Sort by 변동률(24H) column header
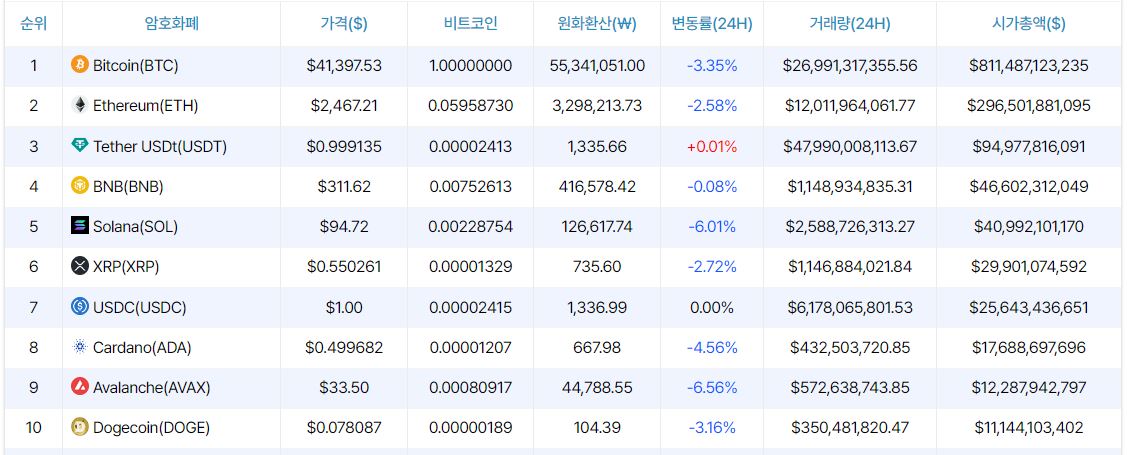 (x=712, y=23)
